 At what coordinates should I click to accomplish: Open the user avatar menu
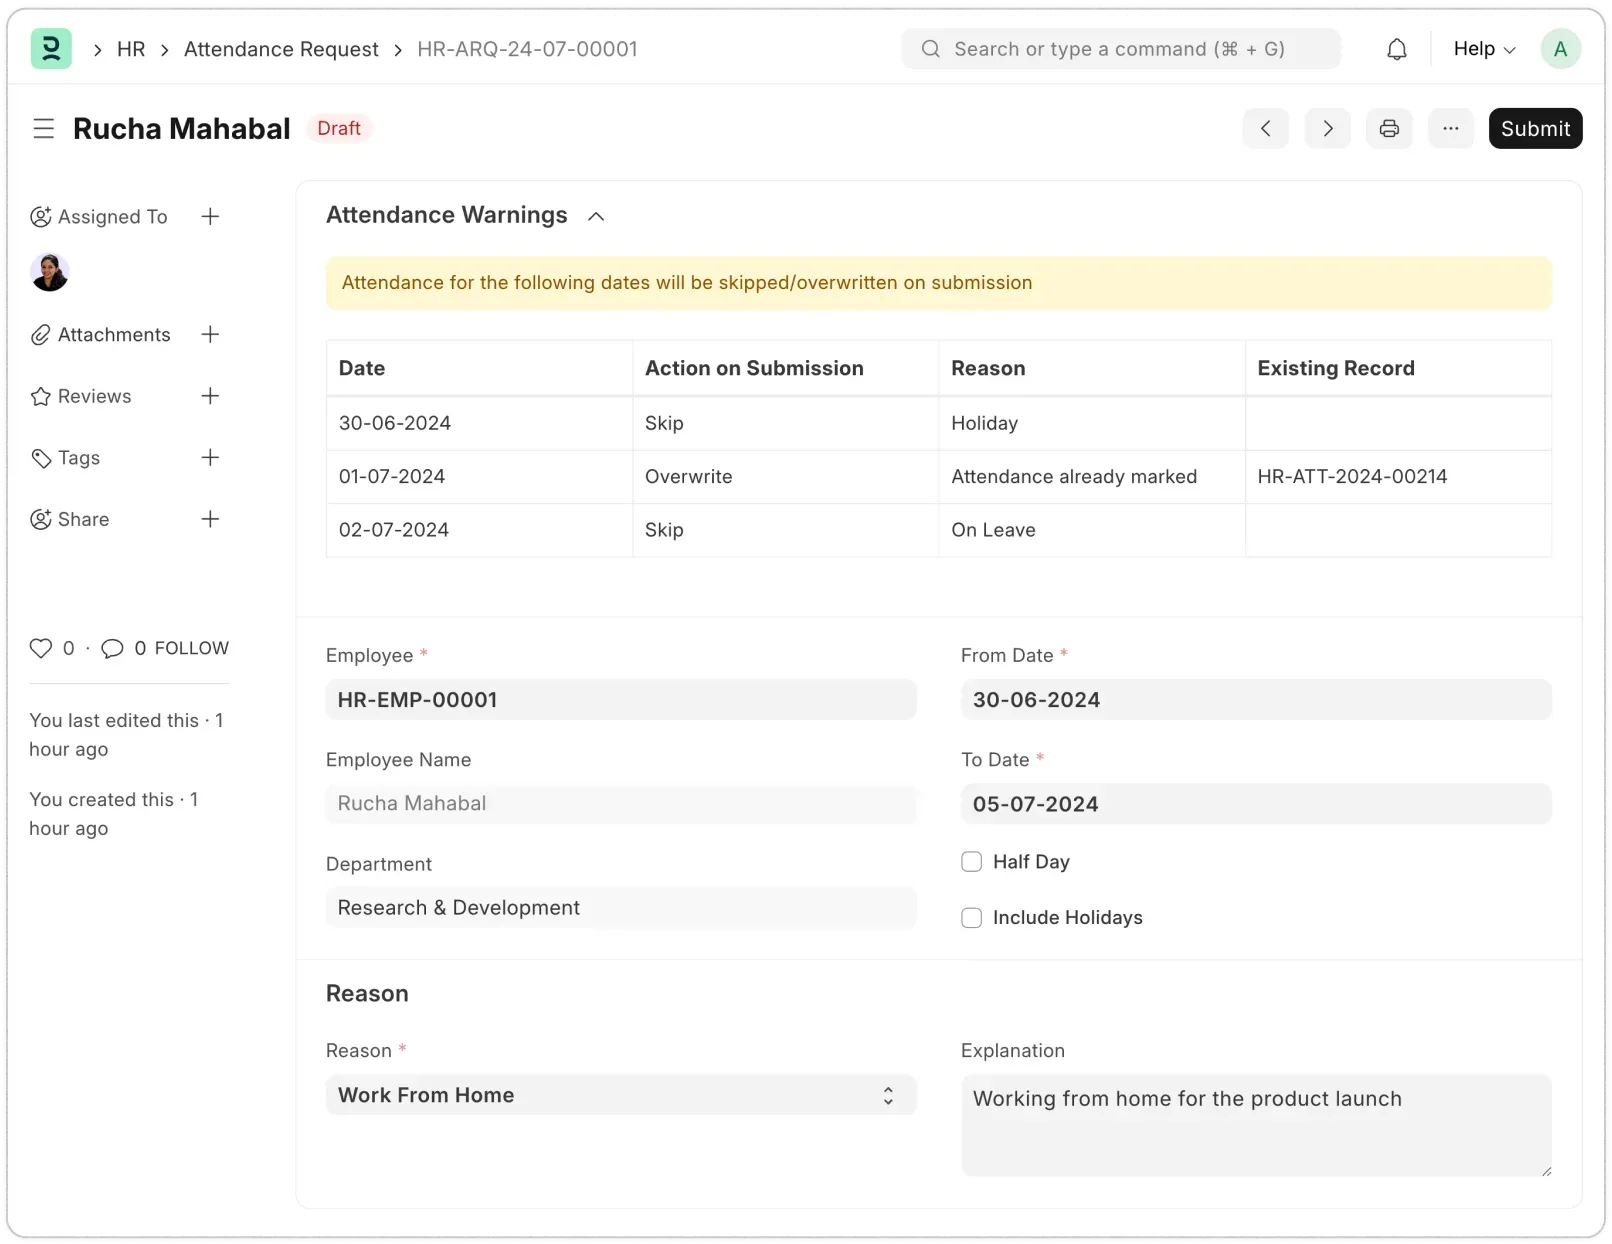[1560, 48]
